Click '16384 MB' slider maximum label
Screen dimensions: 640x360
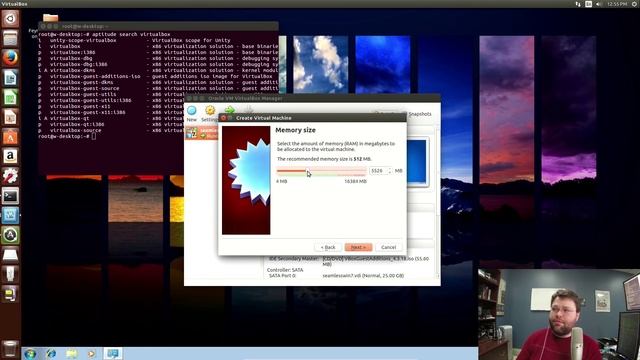click(356, 181)
